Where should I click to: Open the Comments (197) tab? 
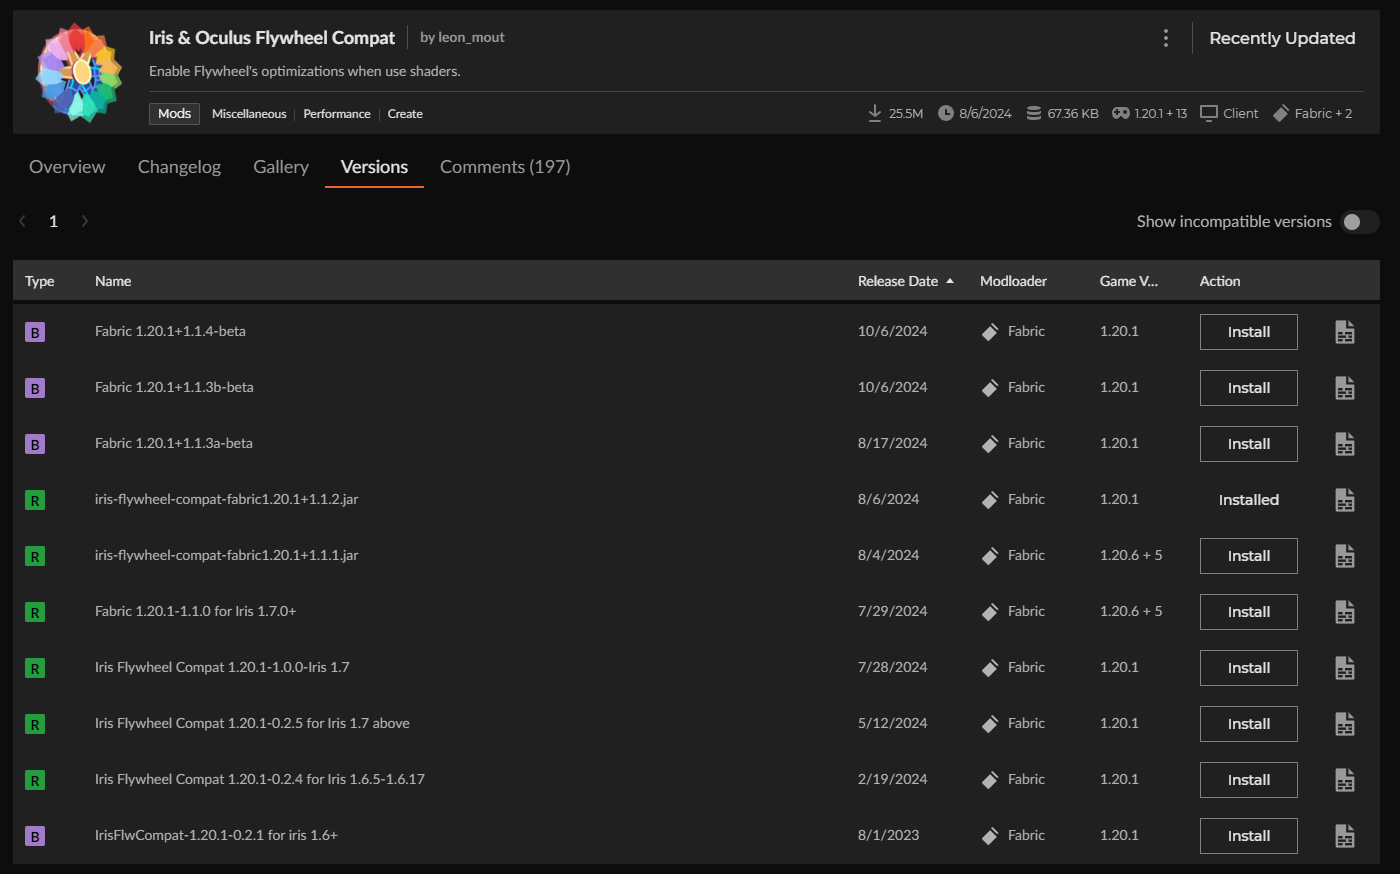point(505,167)
